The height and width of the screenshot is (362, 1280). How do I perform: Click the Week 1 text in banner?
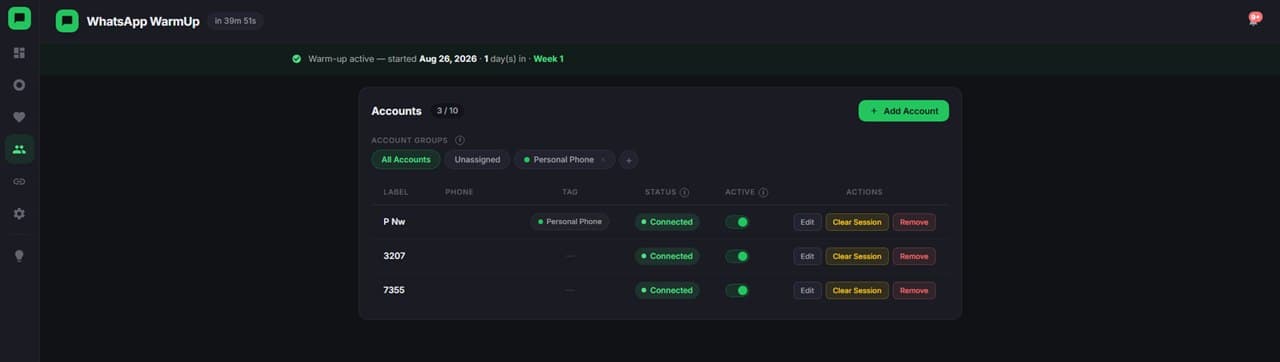pos(548,59)
